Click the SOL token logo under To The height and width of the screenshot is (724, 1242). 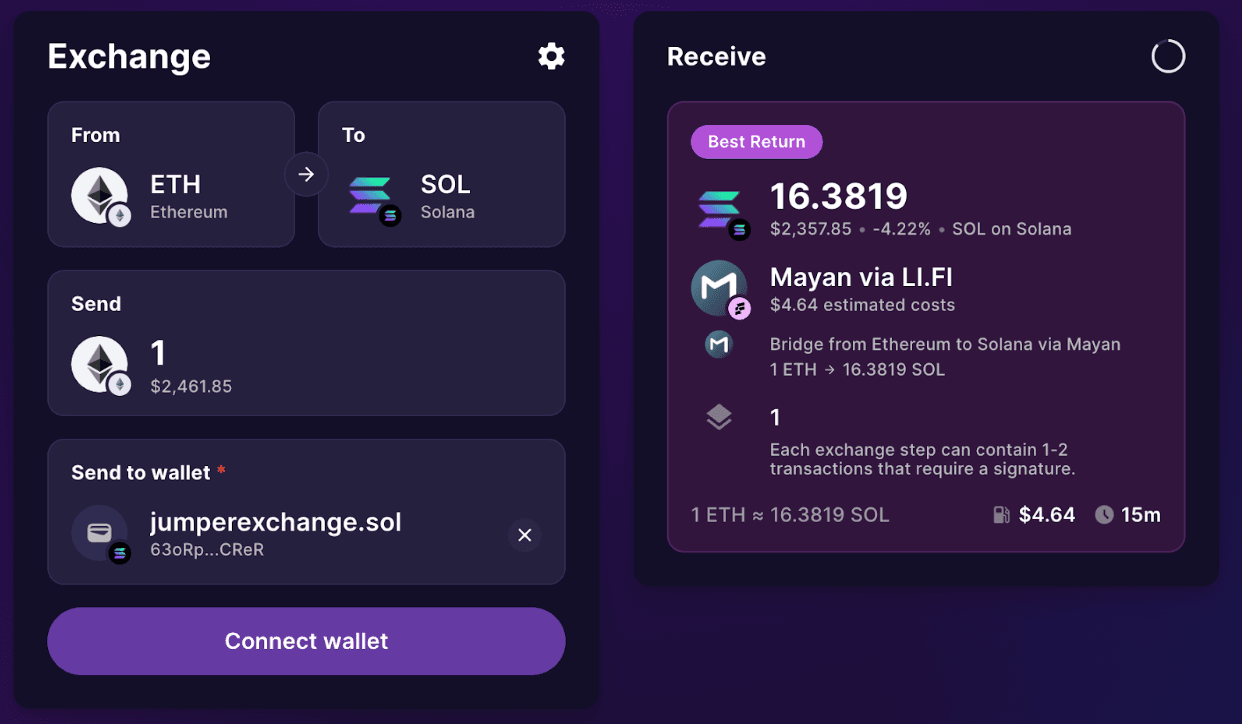[371, 196]
